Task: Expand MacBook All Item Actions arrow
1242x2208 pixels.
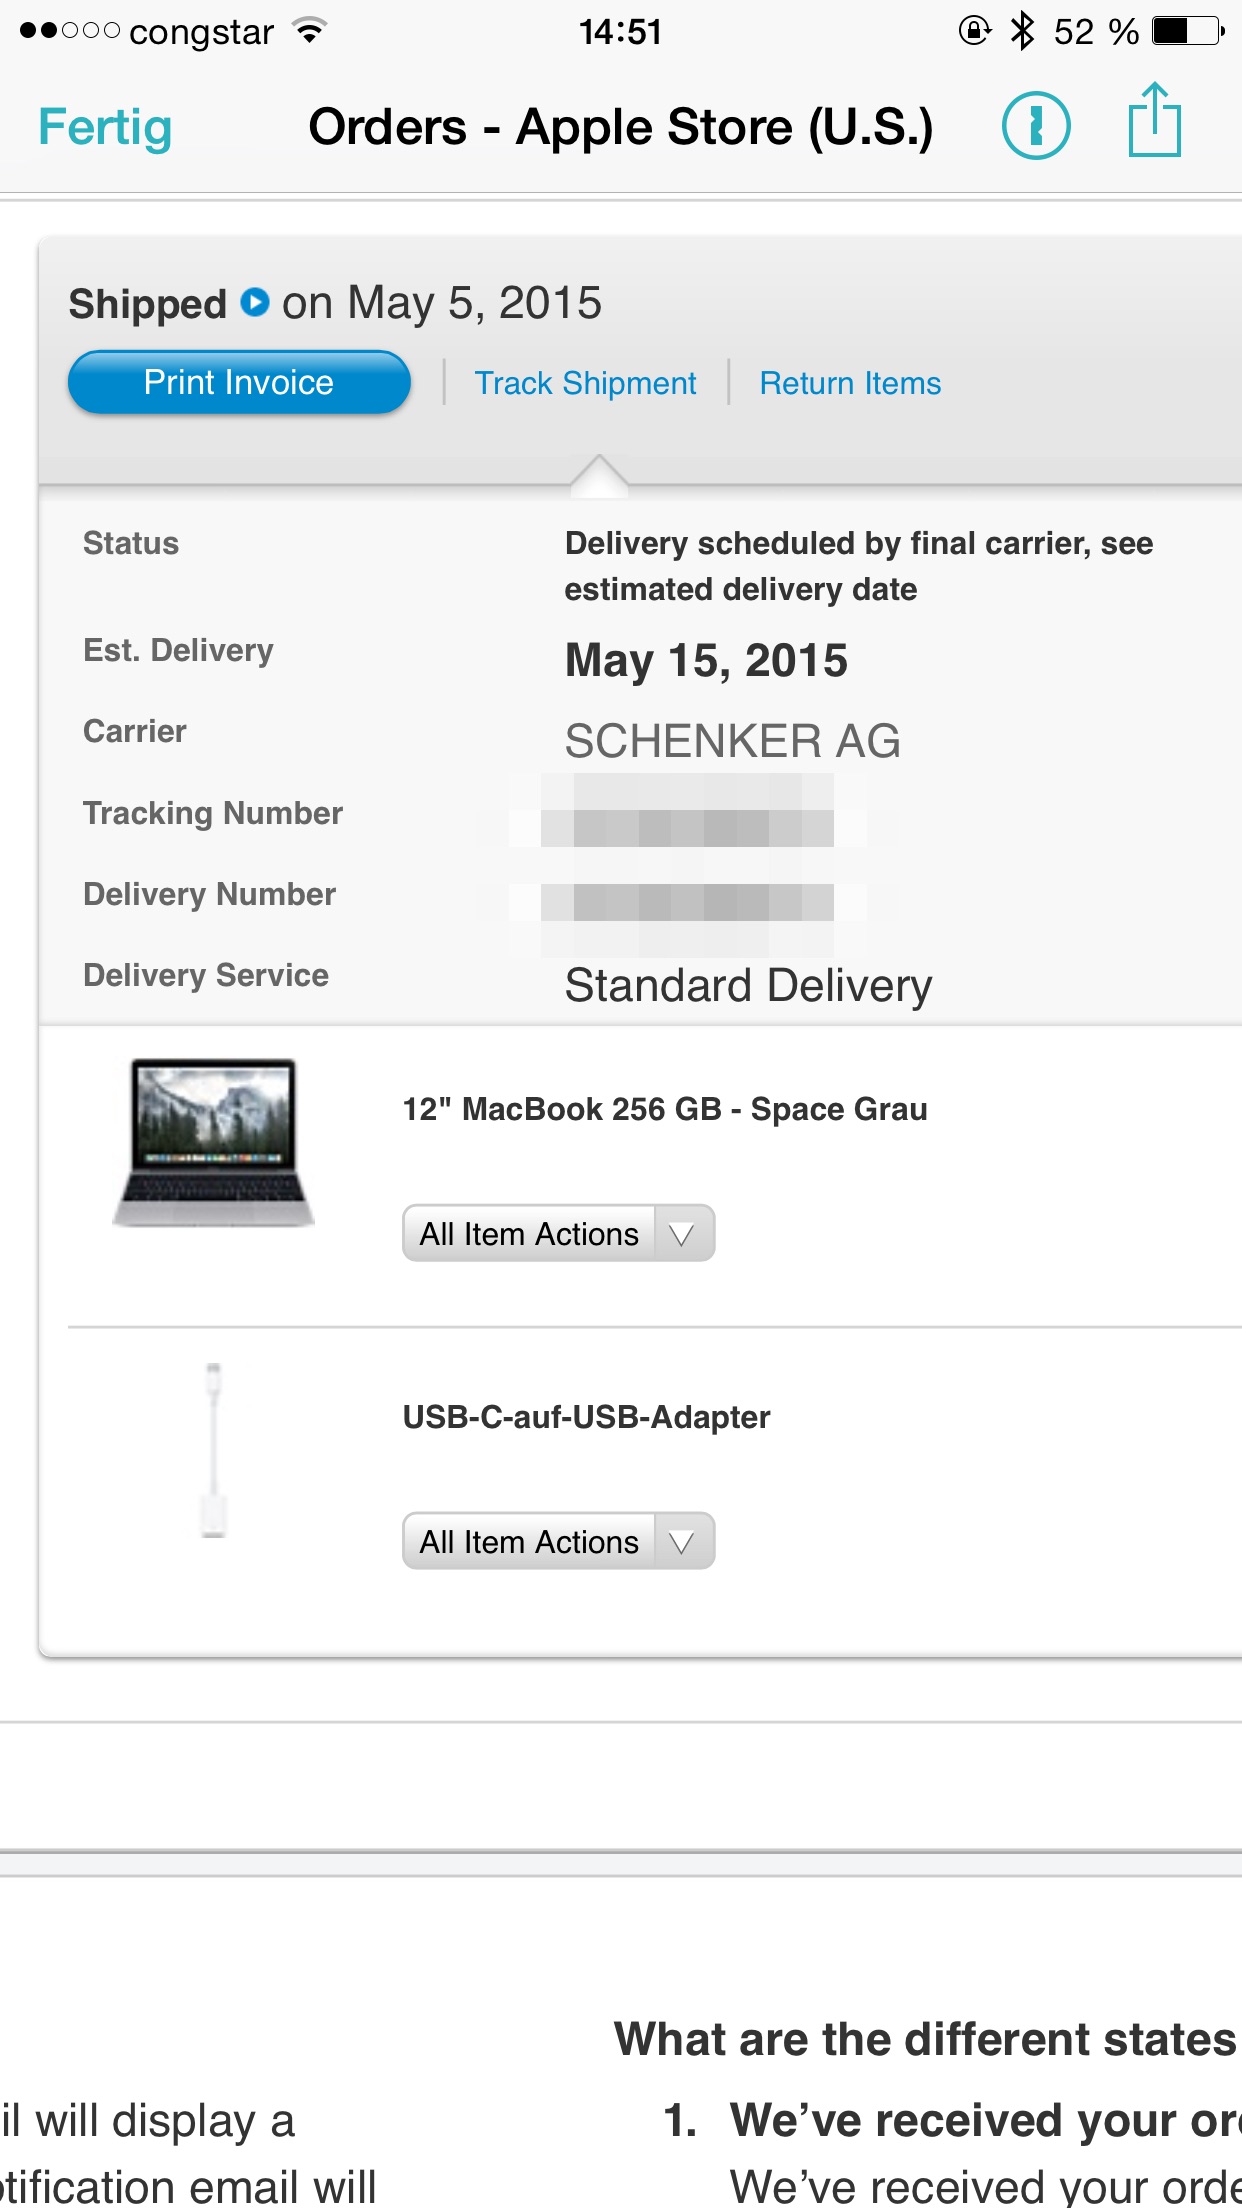Action: (683, 1234)
